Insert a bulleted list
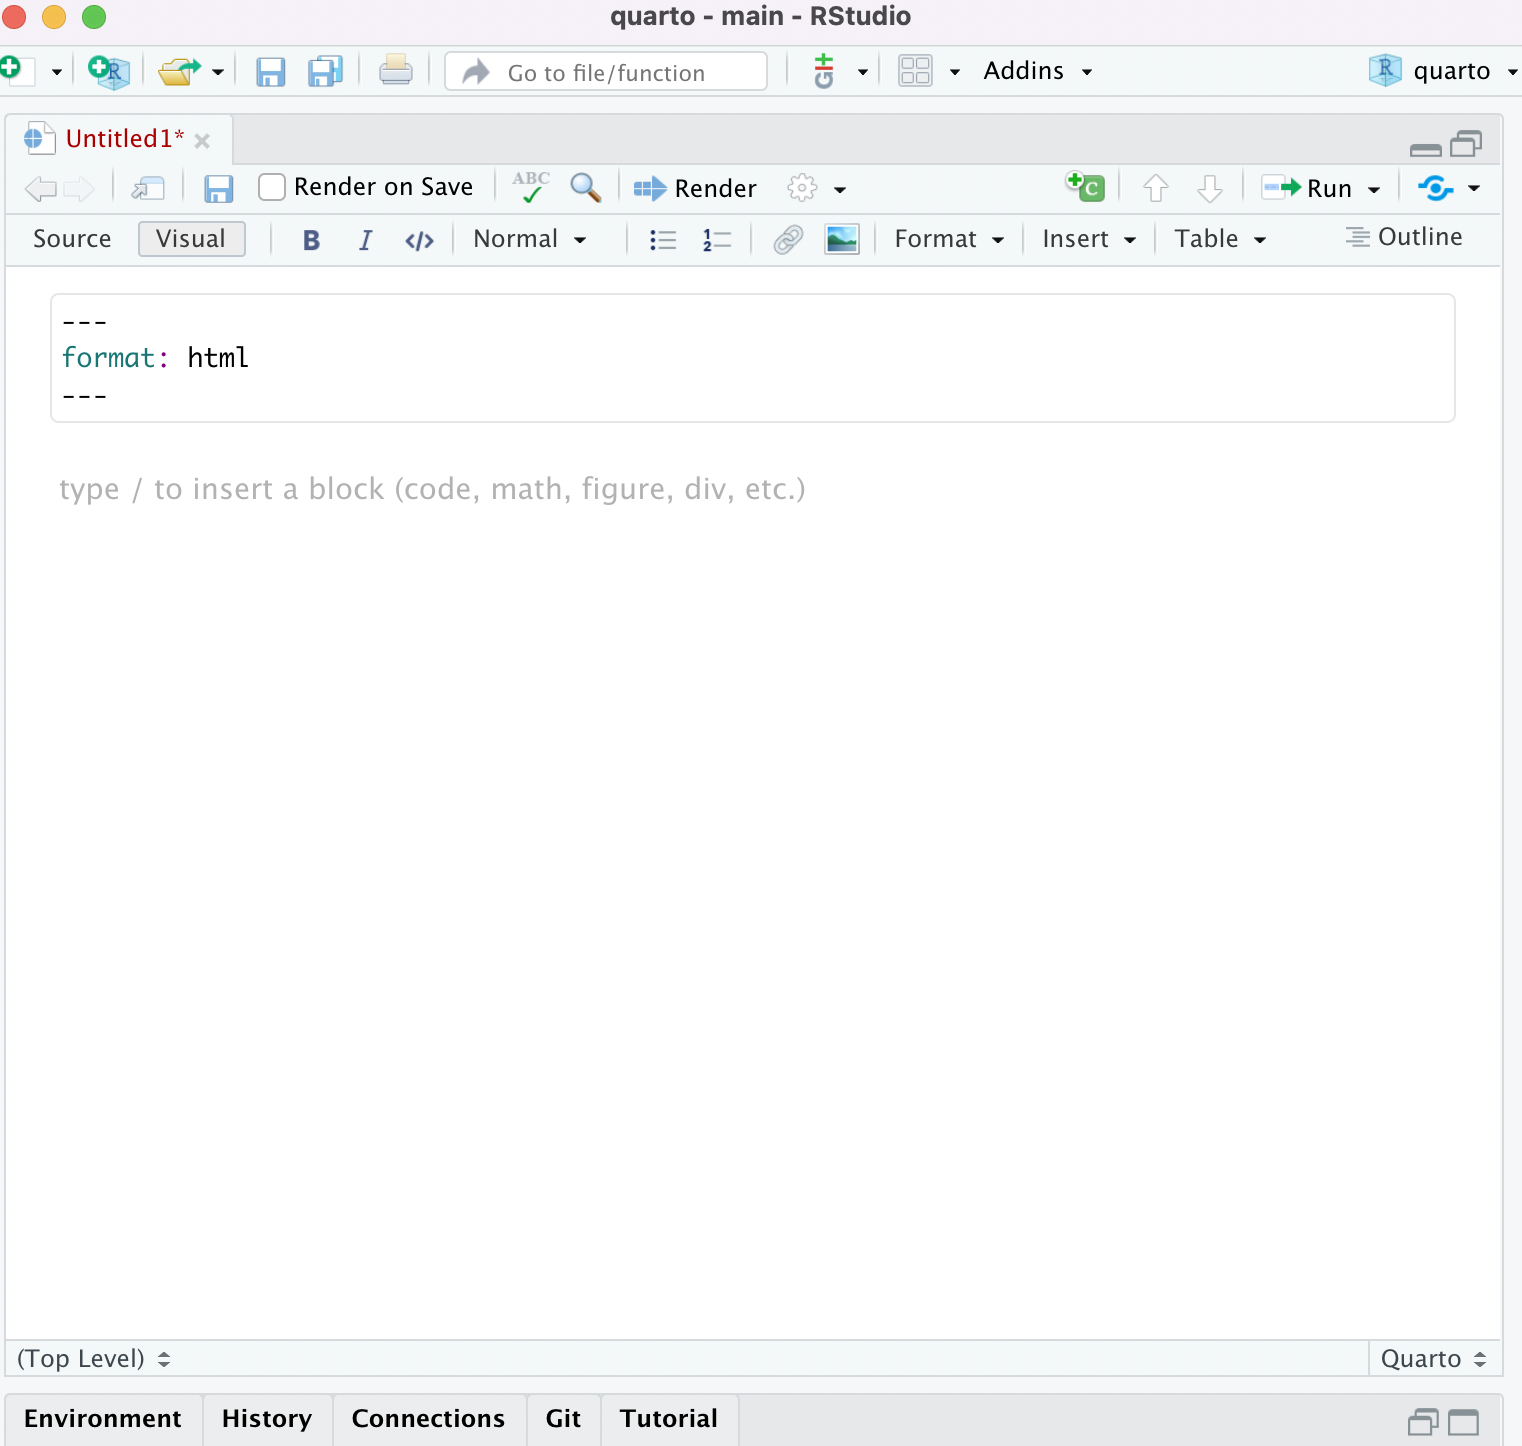Screen dimensions: 1522x1446 (662, 240)
